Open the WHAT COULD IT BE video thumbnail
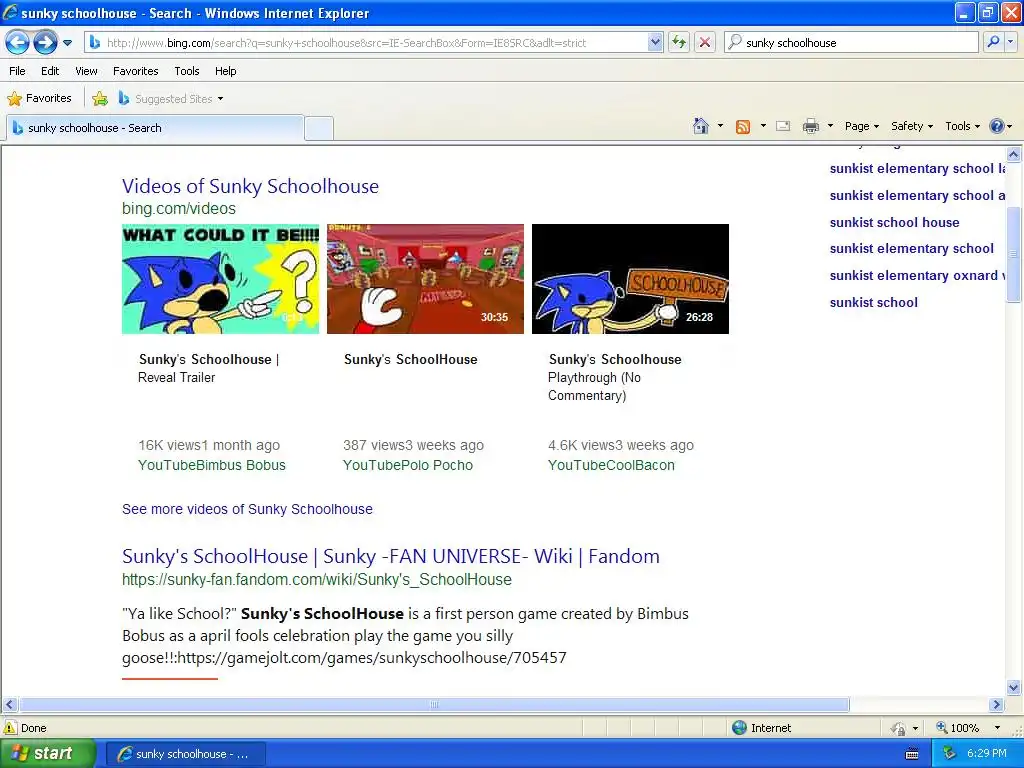The image size is (1024, 768). coord(221,279)
